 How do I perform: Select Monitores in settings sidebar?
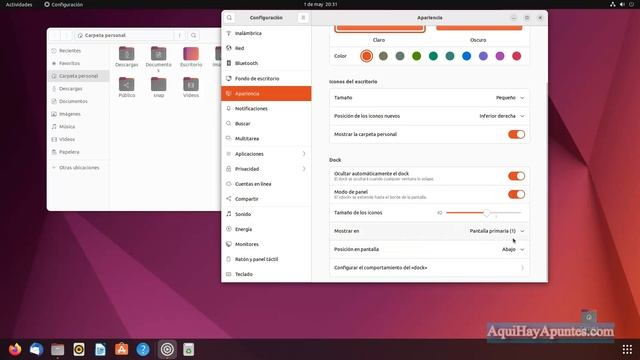point(266,244)
